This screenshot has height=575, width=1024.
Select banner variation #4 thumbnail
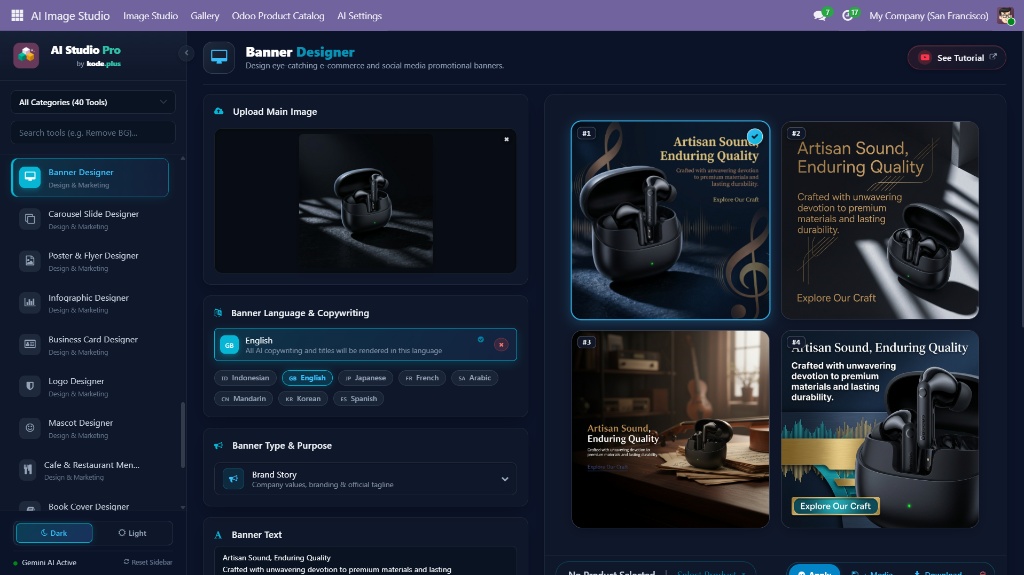pyautogui.click(x=880, y=429)
